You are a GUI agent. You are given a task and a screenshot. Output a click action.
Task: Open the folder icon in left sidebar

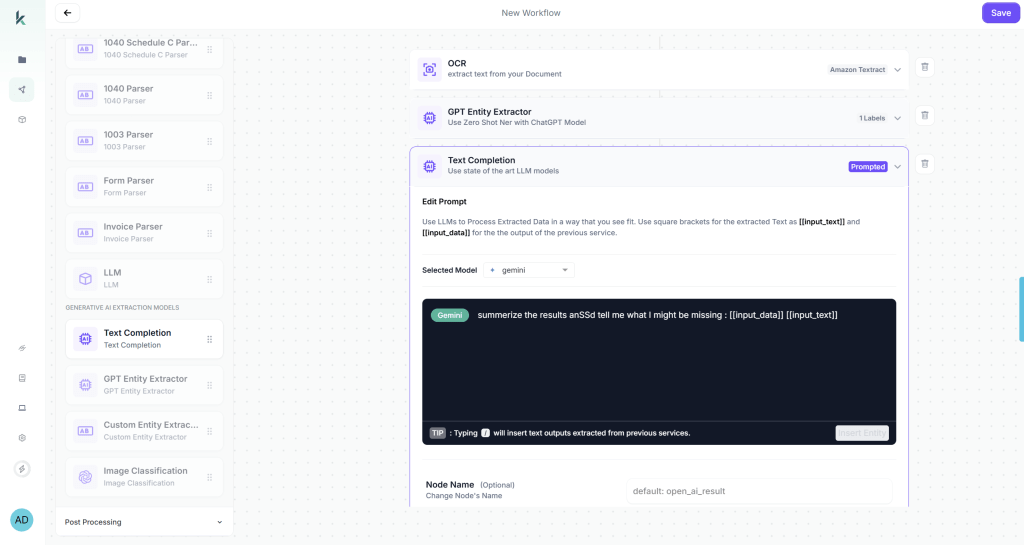point(22,60)
